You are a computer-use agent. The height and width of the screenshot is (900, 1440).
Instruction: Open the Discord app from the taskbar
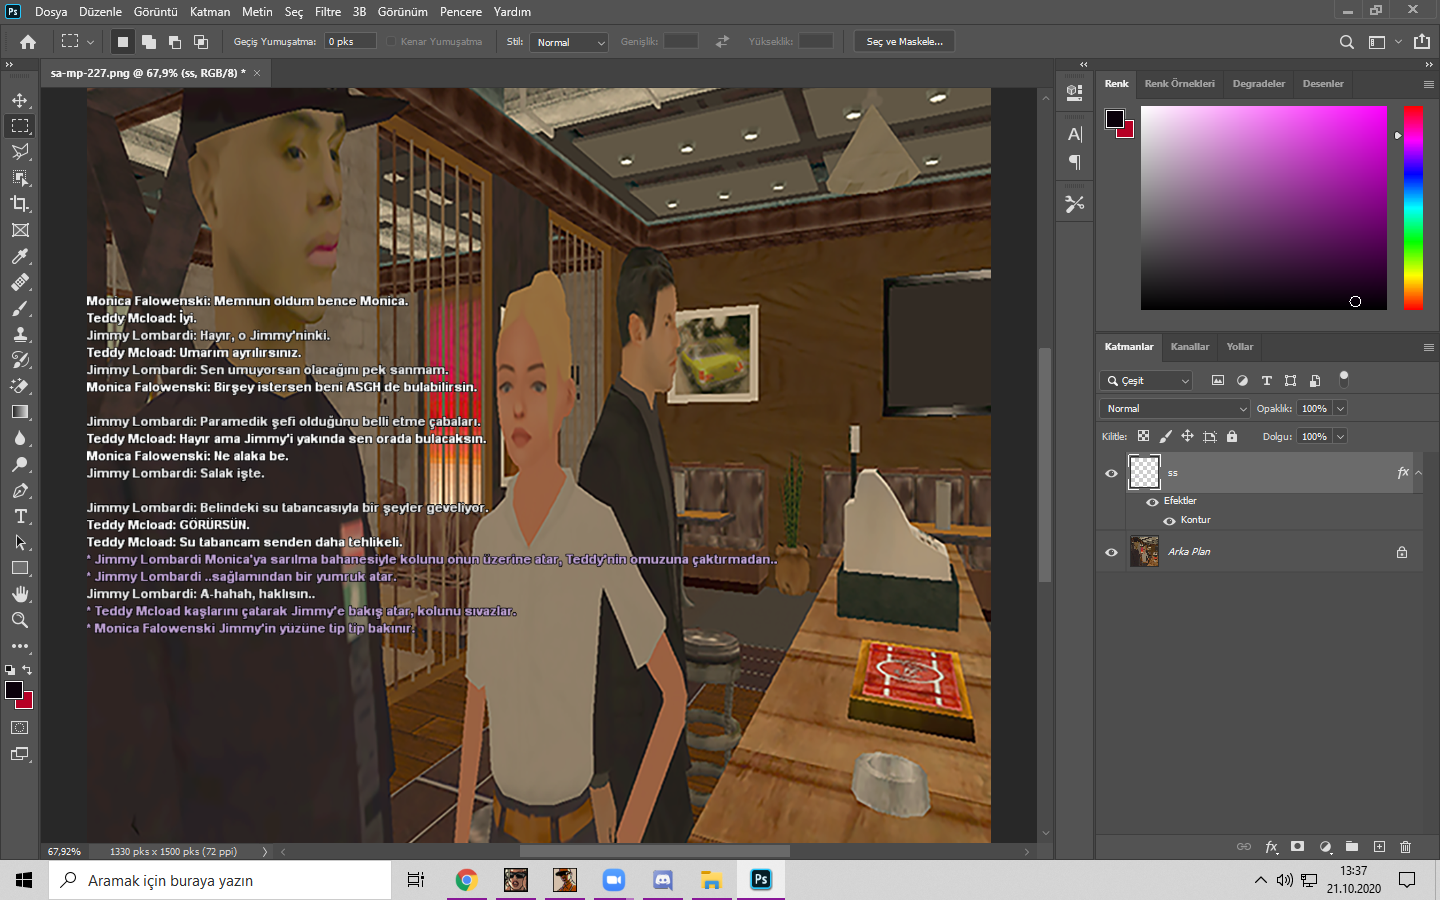pos(662,880)
